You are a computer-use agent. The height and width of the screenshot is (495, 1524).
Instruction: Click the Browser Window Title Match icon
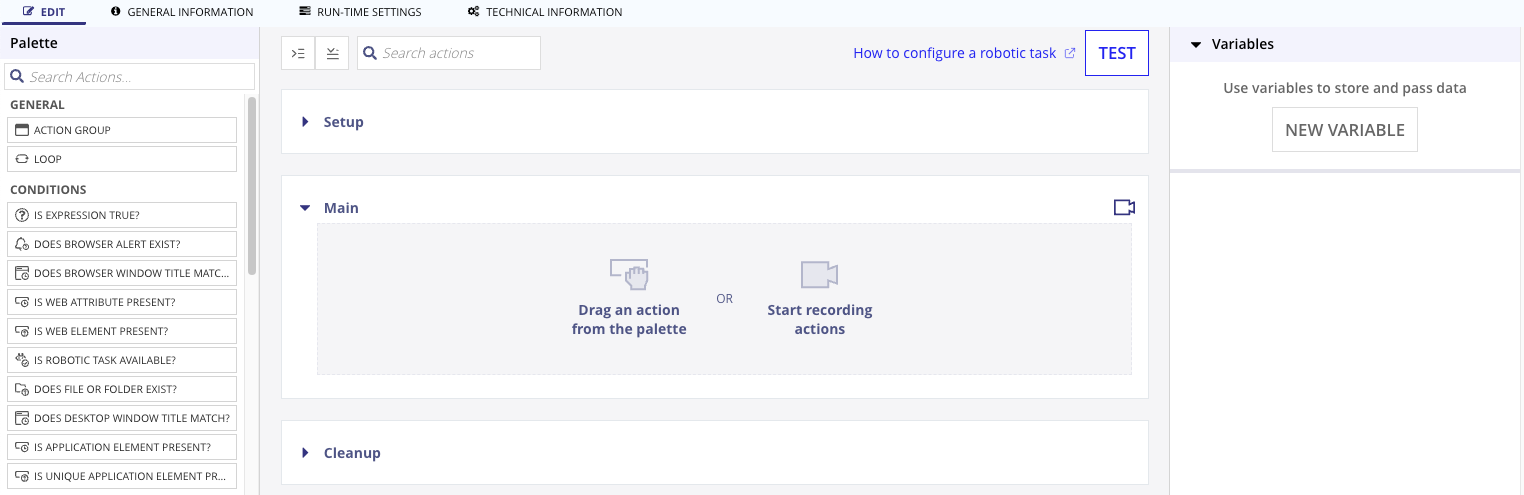22,273
